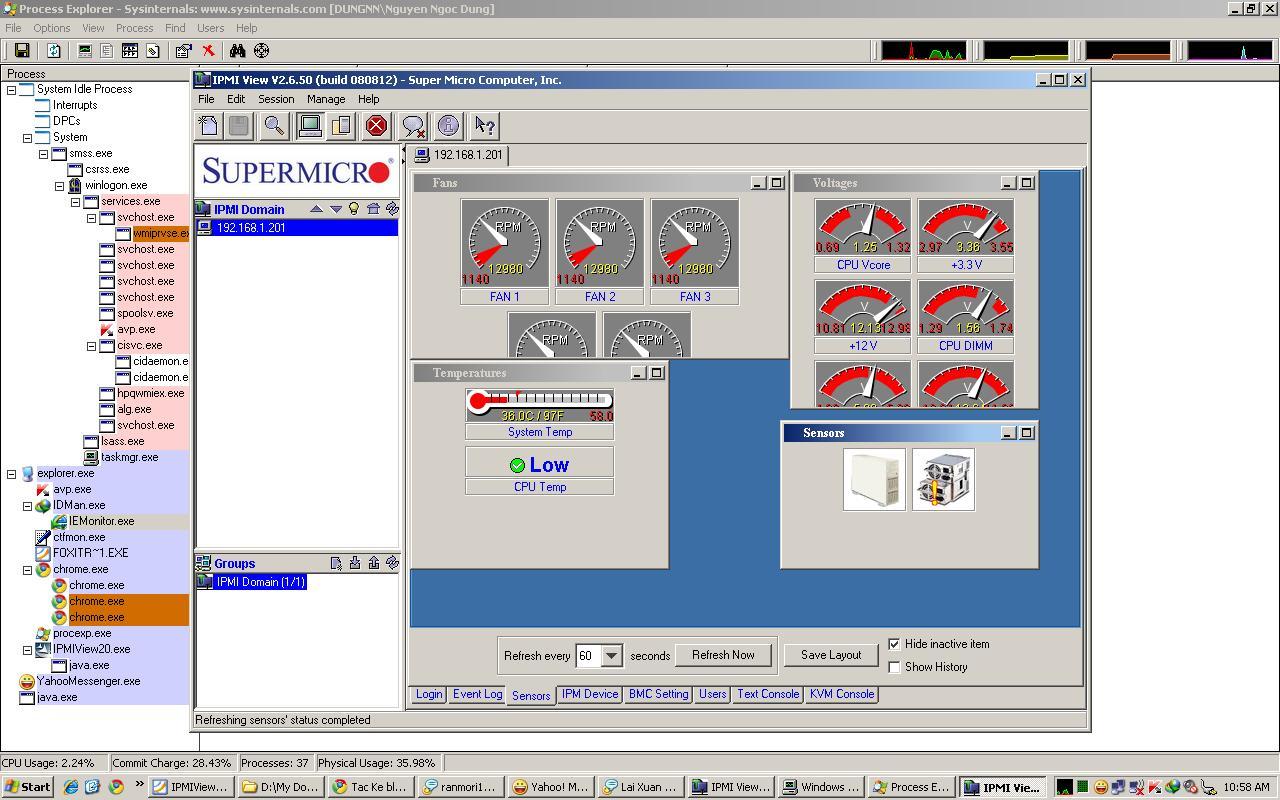Image resolution: width=1280 pixels, height=800 pixels.
Task: Collapse the winlogon.exe tree node
Action: (x=60, y=185)
